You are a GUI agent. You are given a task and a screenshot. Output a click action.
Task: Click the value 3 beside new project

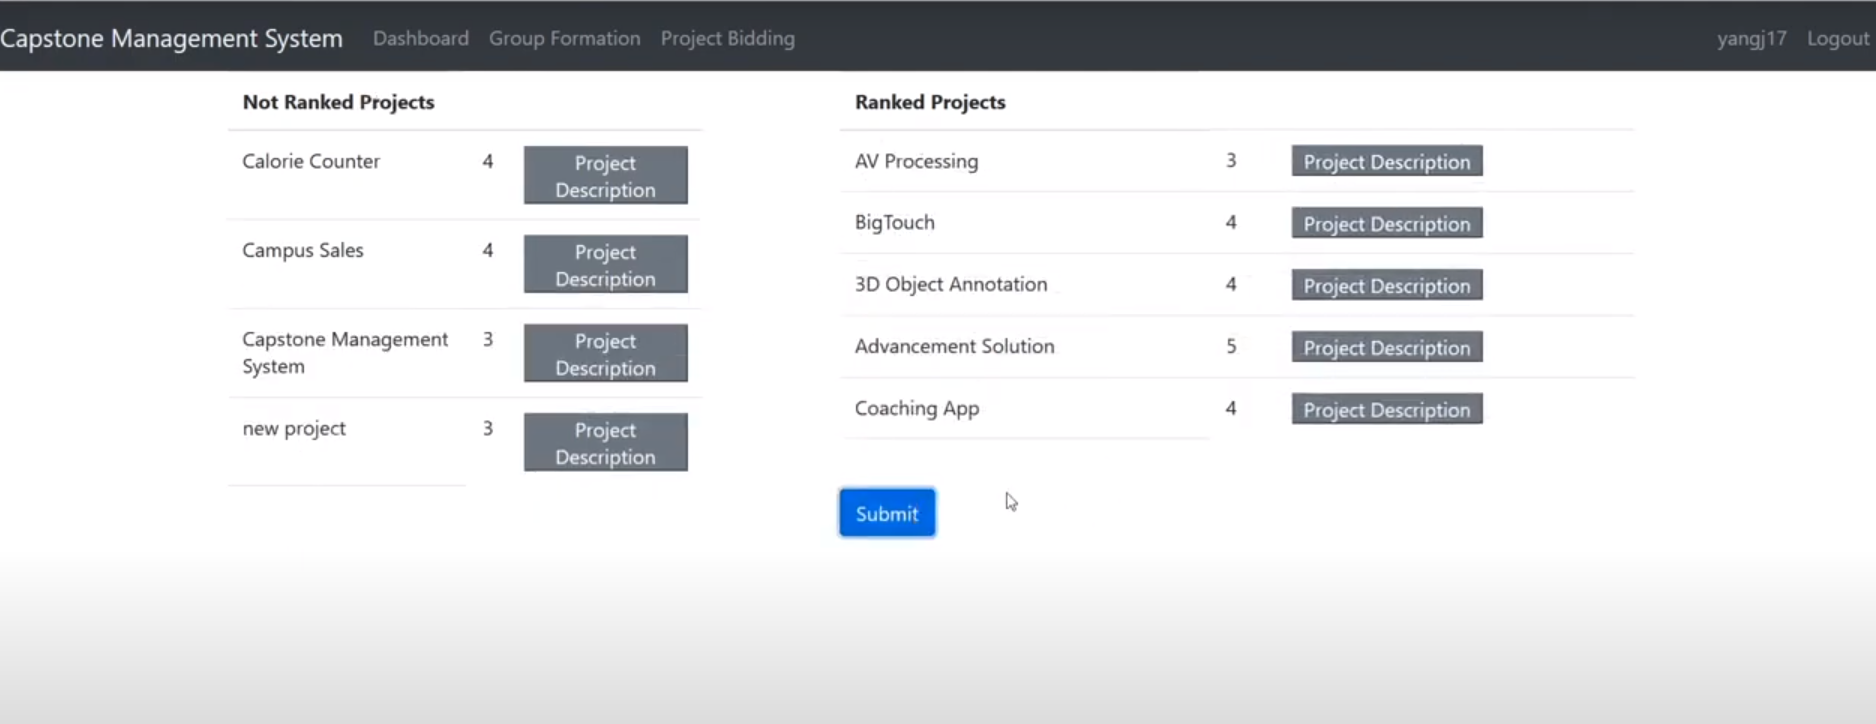coord(488,428)
